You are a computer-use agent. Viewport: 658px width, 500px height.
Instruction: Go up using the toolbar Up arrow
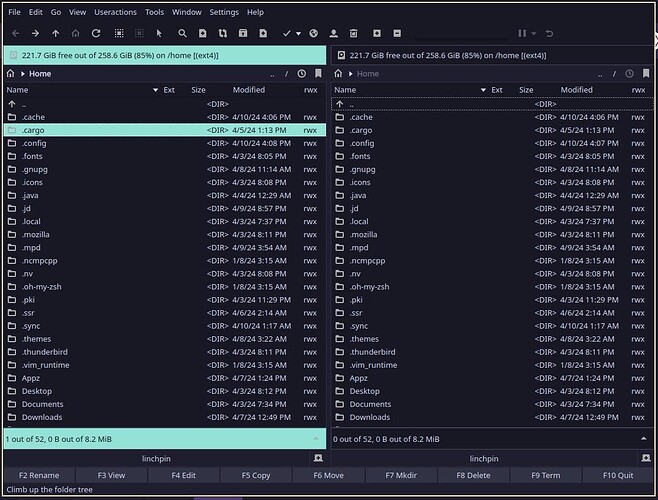(x=55, y=34)
